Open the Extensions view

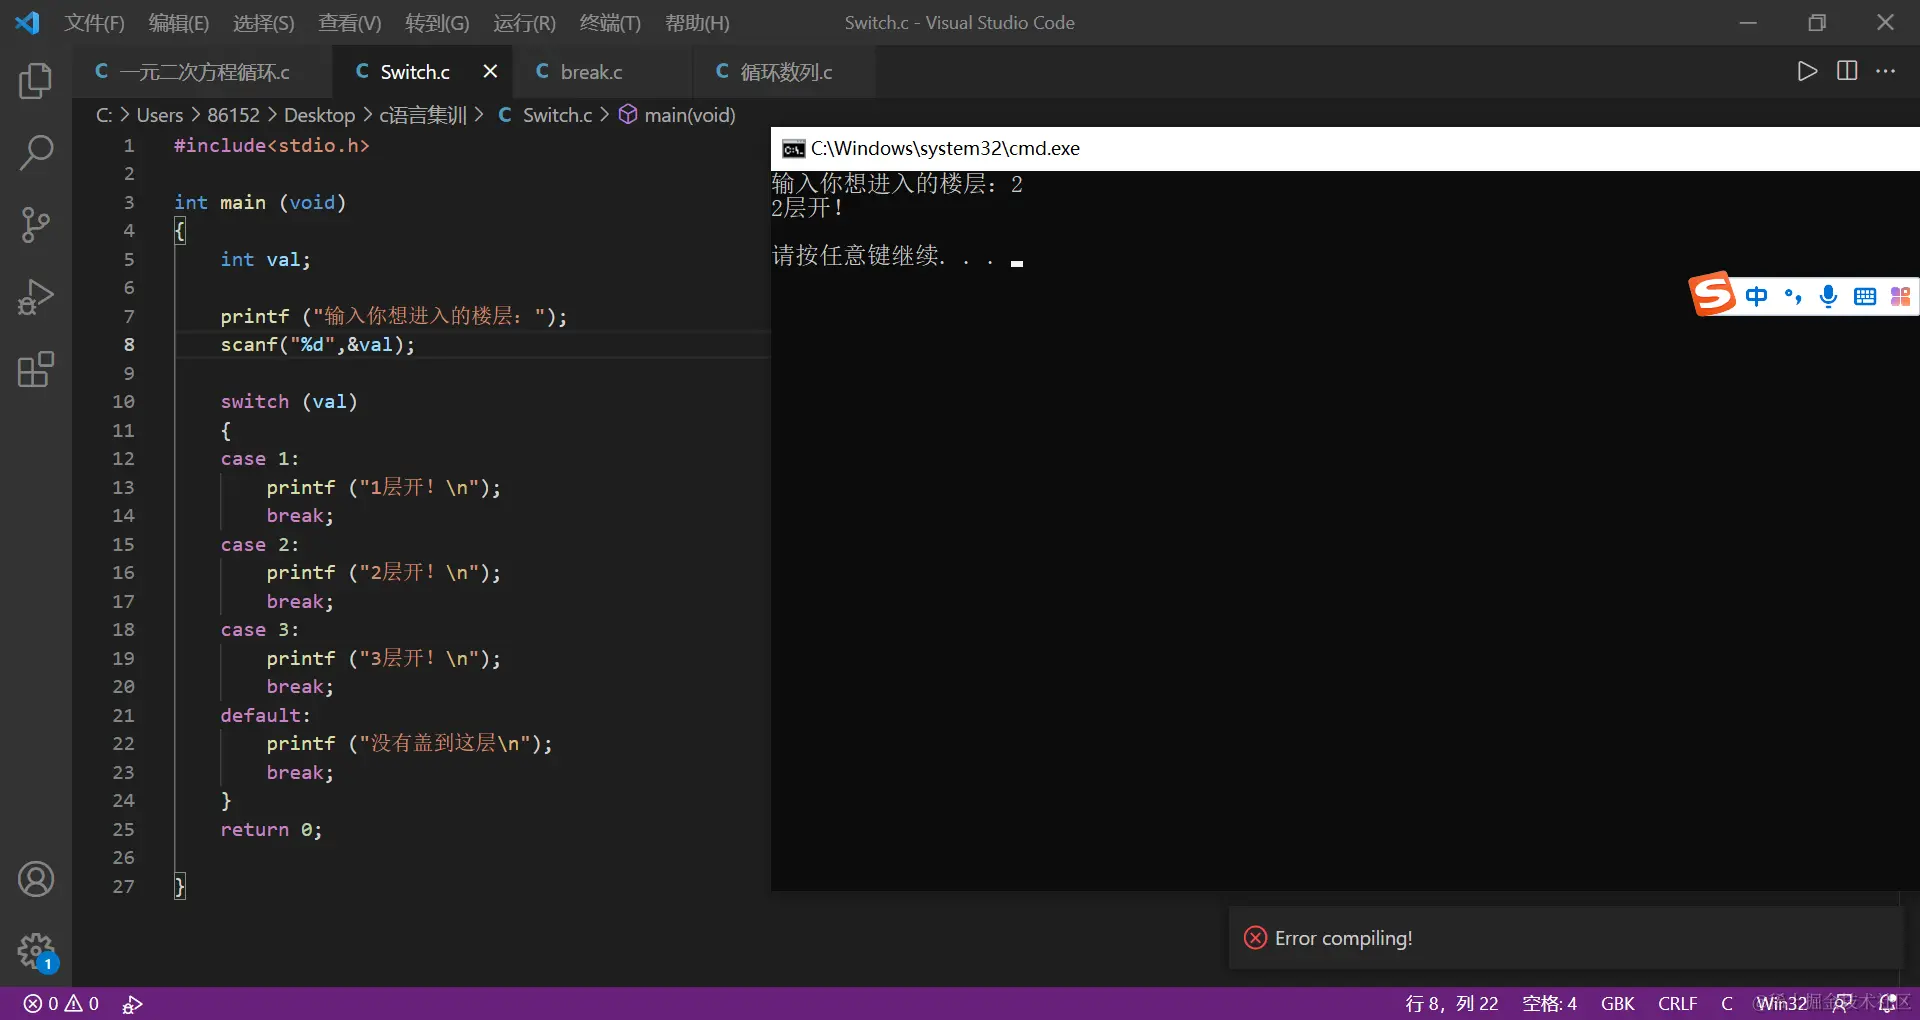36,369
